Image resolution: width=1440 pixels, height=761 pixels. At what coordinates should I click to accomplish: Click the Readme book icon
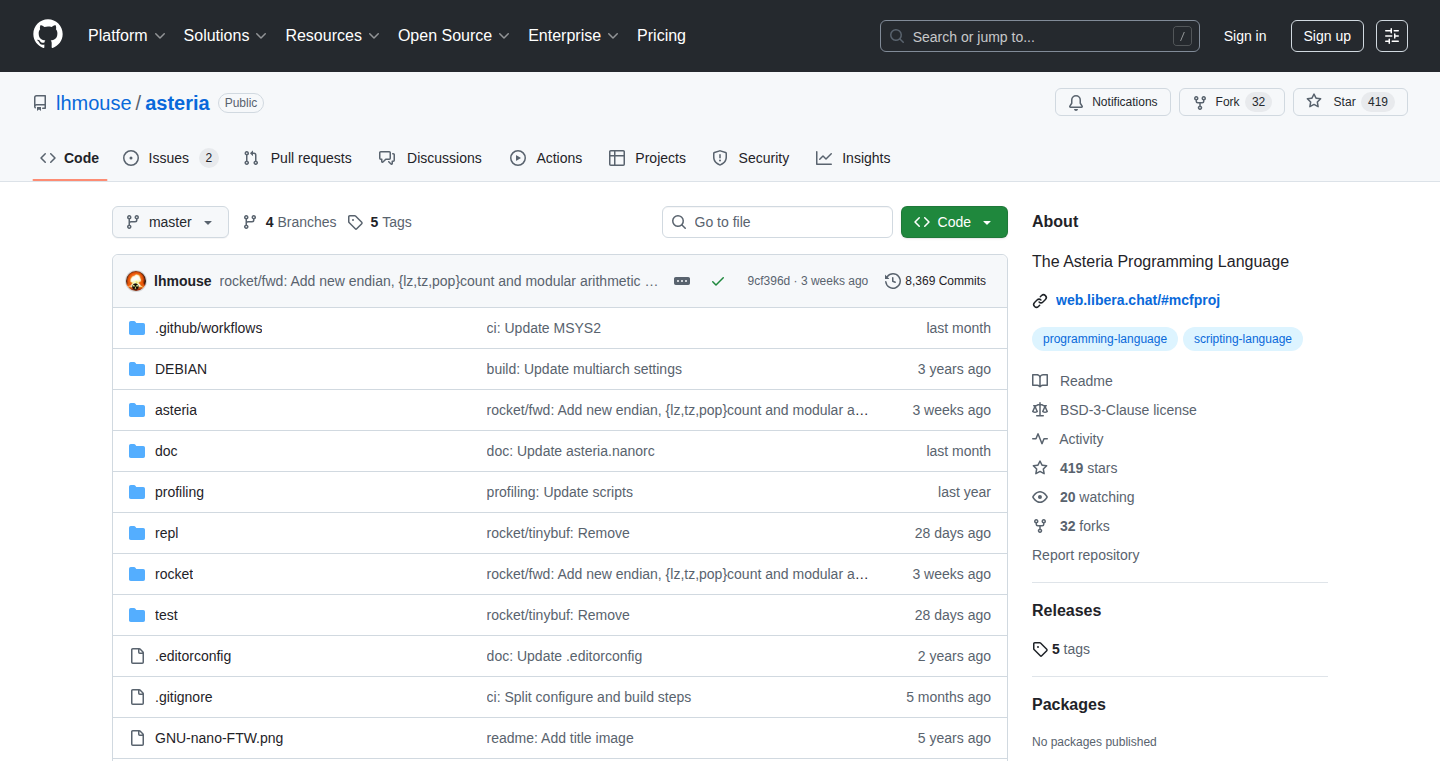pyautogui.click(x=1040, y=381)
